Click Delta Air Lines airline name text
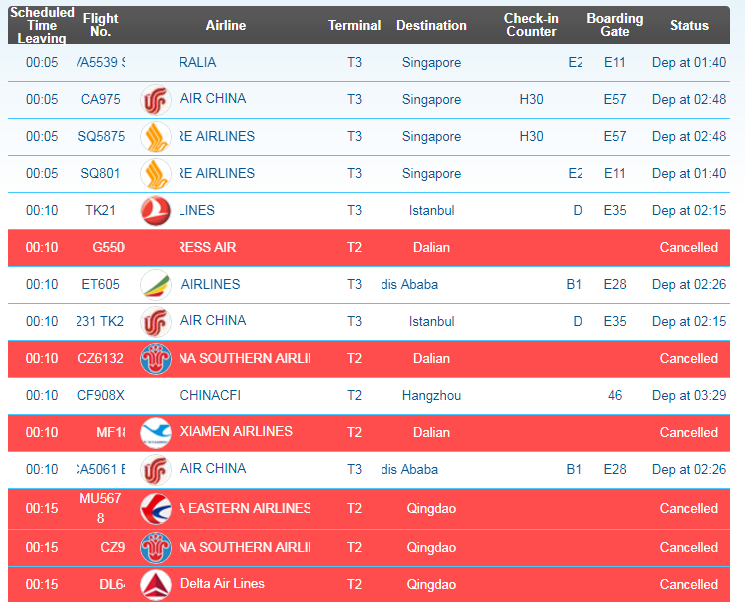The image size is (745, 602). click(x=221, y=584)
